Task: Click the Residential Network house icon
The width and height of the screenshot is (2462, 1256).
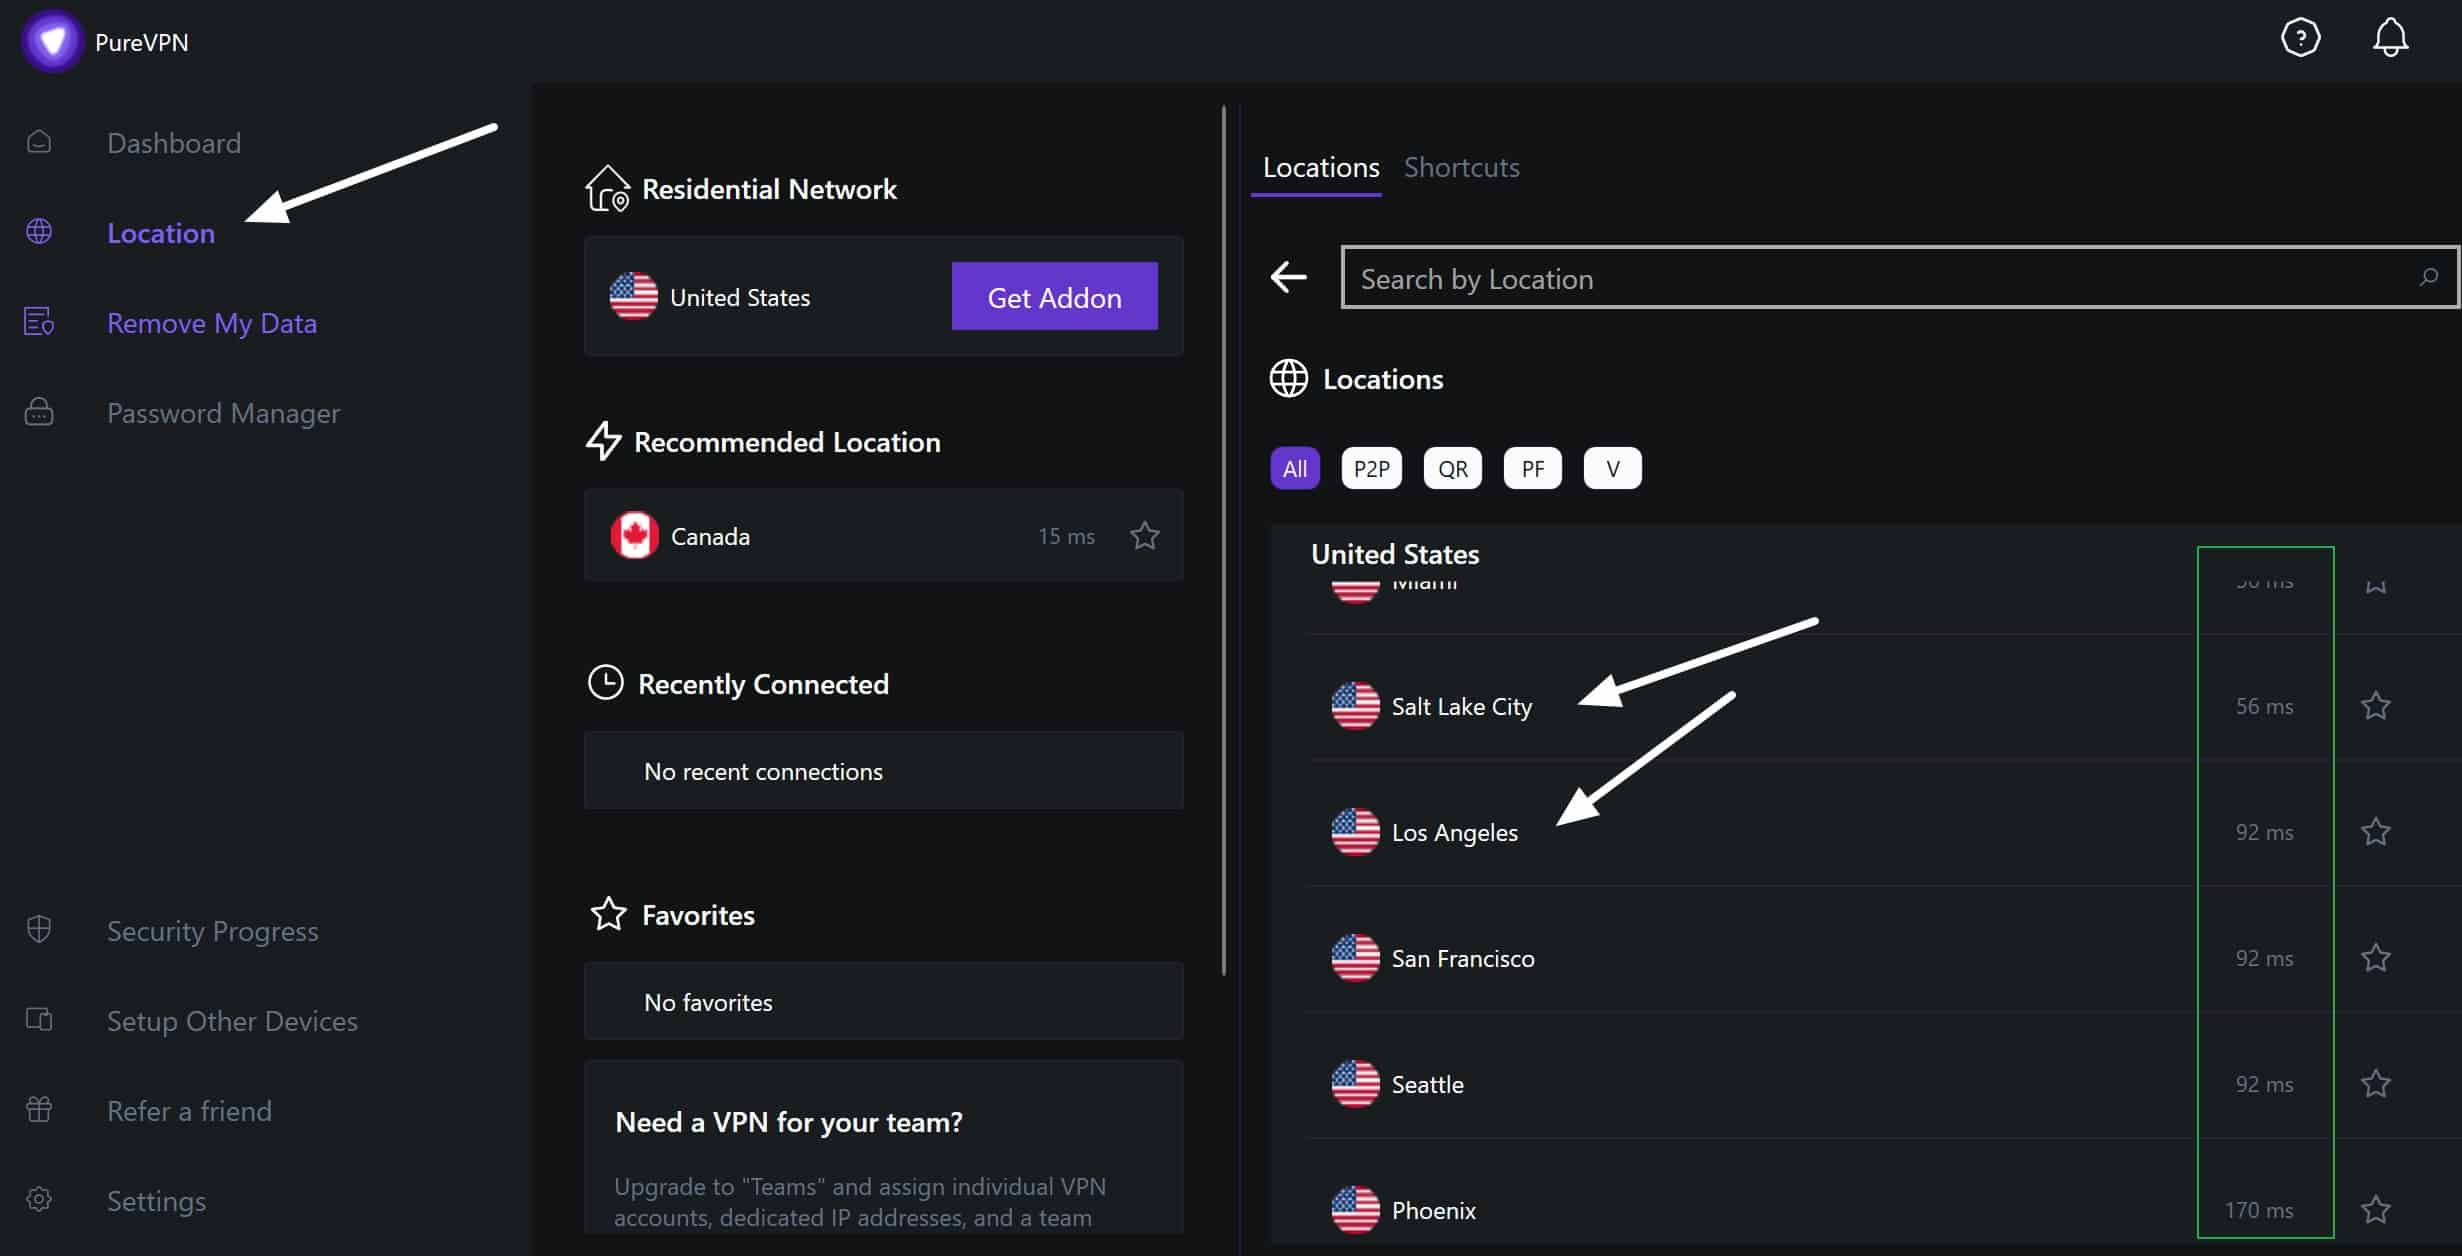Action: [607, 188]
